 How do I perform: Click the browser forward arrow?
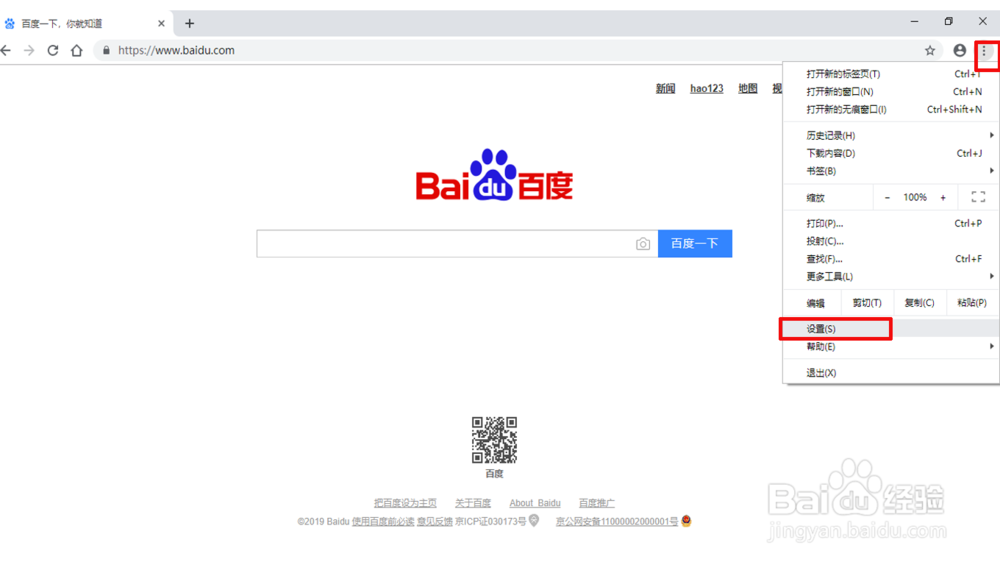click(x=29, y=50)
